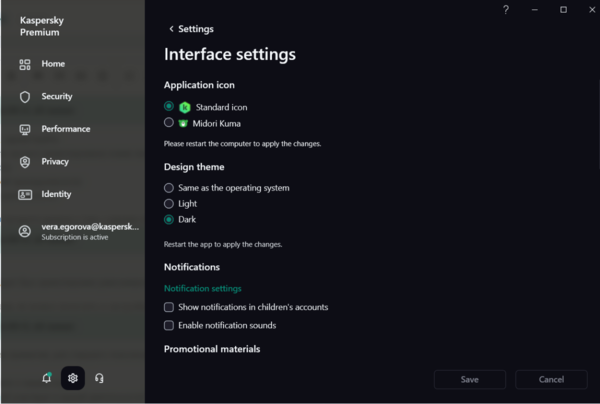The image size is (600, 404).
Task: Open the notifications bell icon
Action: tap(46, 378)
